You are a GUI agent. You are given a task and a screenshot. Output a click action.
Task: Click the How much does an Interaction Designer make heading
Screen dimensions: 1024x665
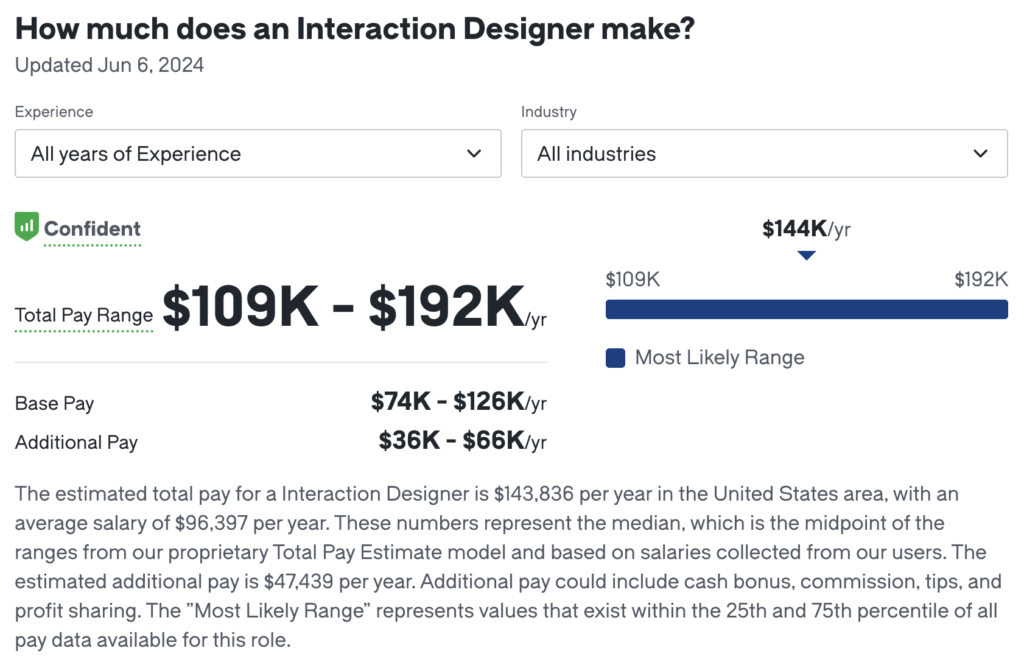(x=355, y=29)
